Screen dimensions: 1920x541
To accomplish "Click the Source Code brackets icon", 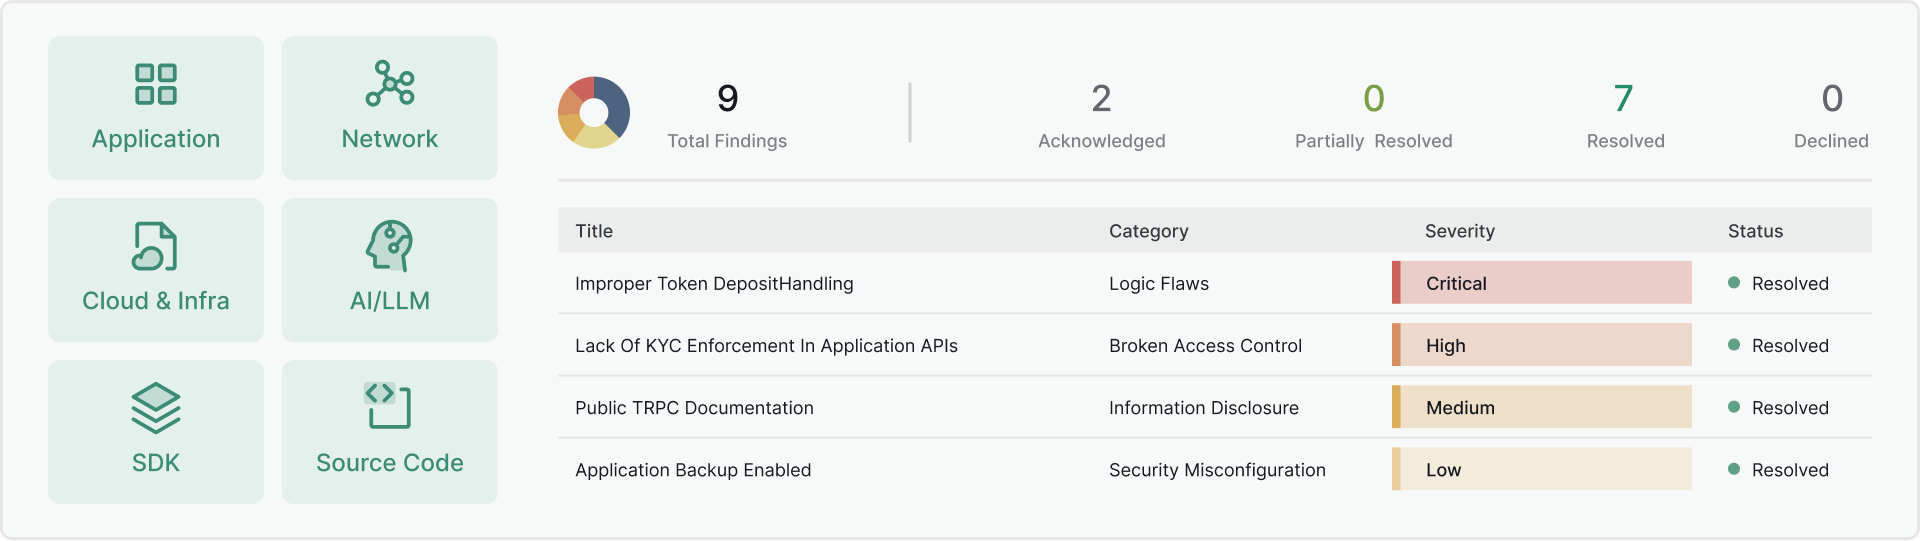I will click(x=388, y=406).
